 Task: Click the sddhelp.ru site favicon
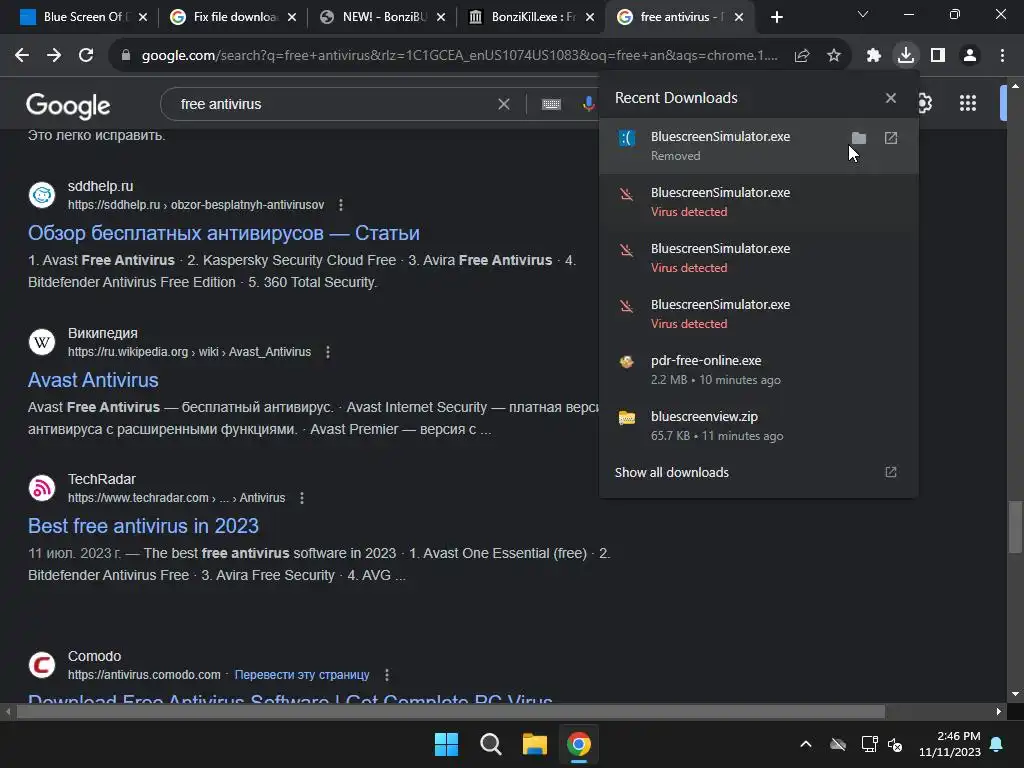pos(42,195)
